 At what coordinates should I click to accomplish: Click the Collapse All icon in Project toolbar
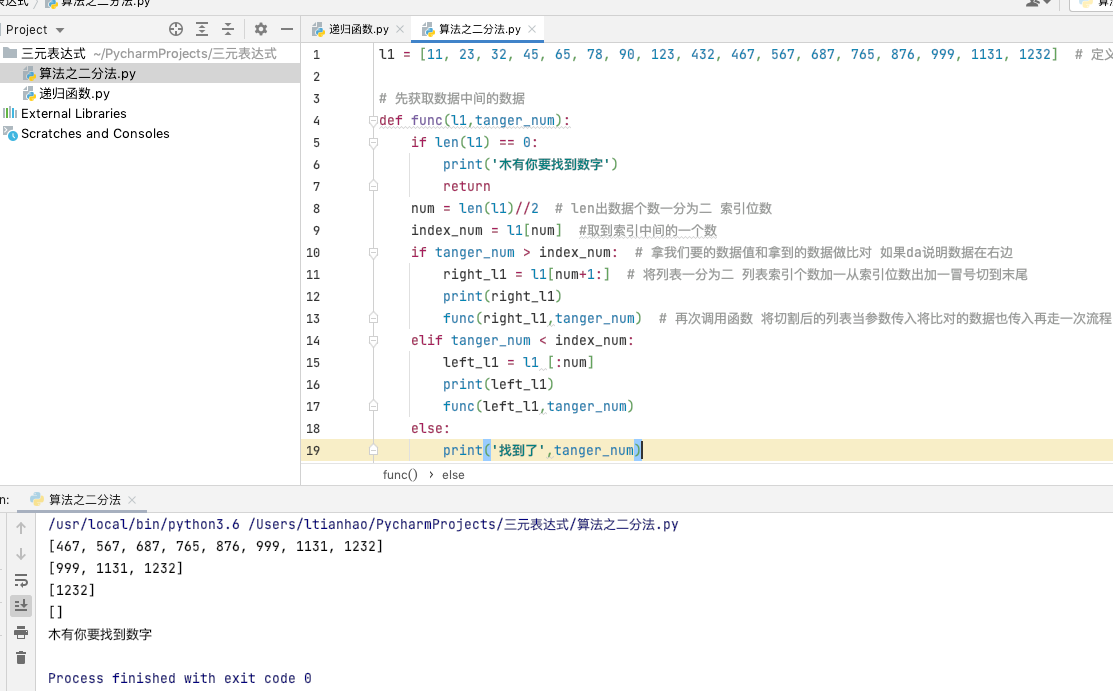click(x=228, y=29)
